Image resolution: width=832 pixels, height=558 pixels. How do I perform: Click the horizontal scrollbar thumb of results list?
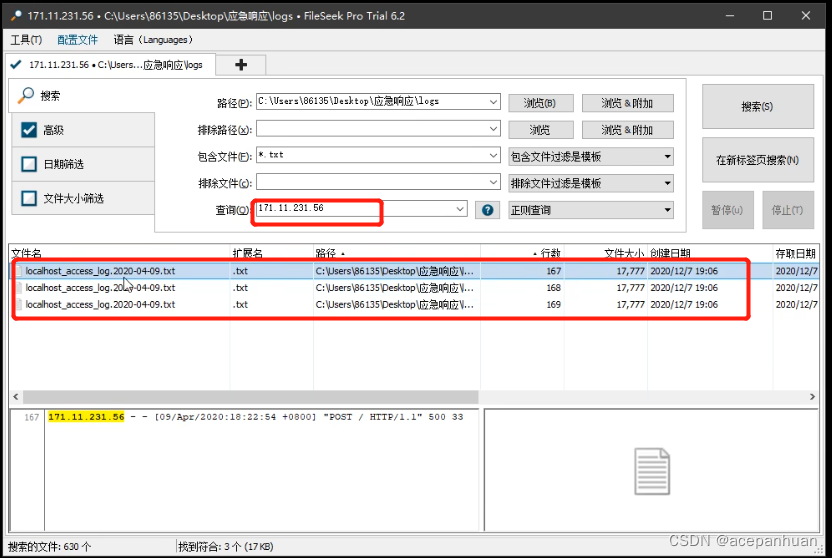[x=250, y=397]
